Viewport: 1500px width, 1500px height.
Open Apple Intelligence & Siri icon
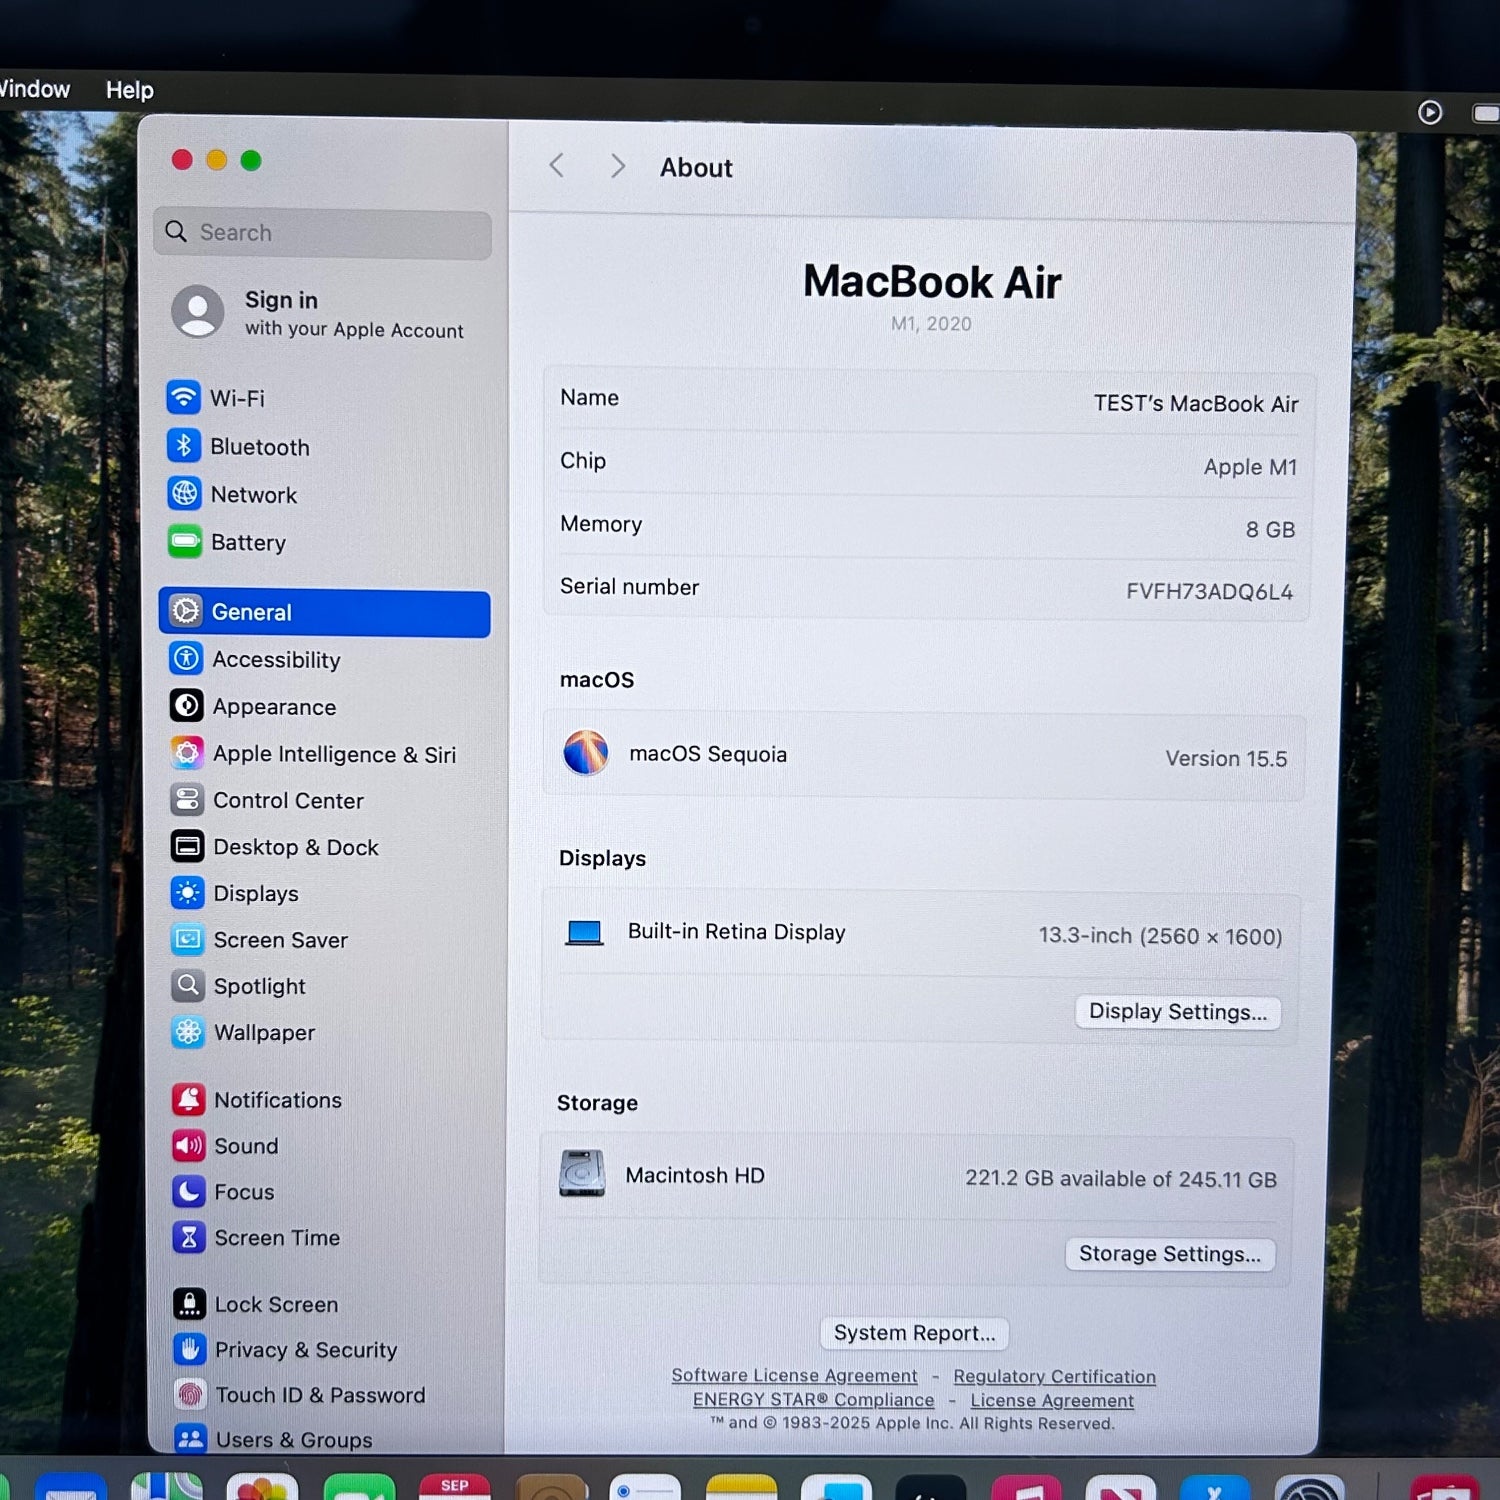pos(187,752)
